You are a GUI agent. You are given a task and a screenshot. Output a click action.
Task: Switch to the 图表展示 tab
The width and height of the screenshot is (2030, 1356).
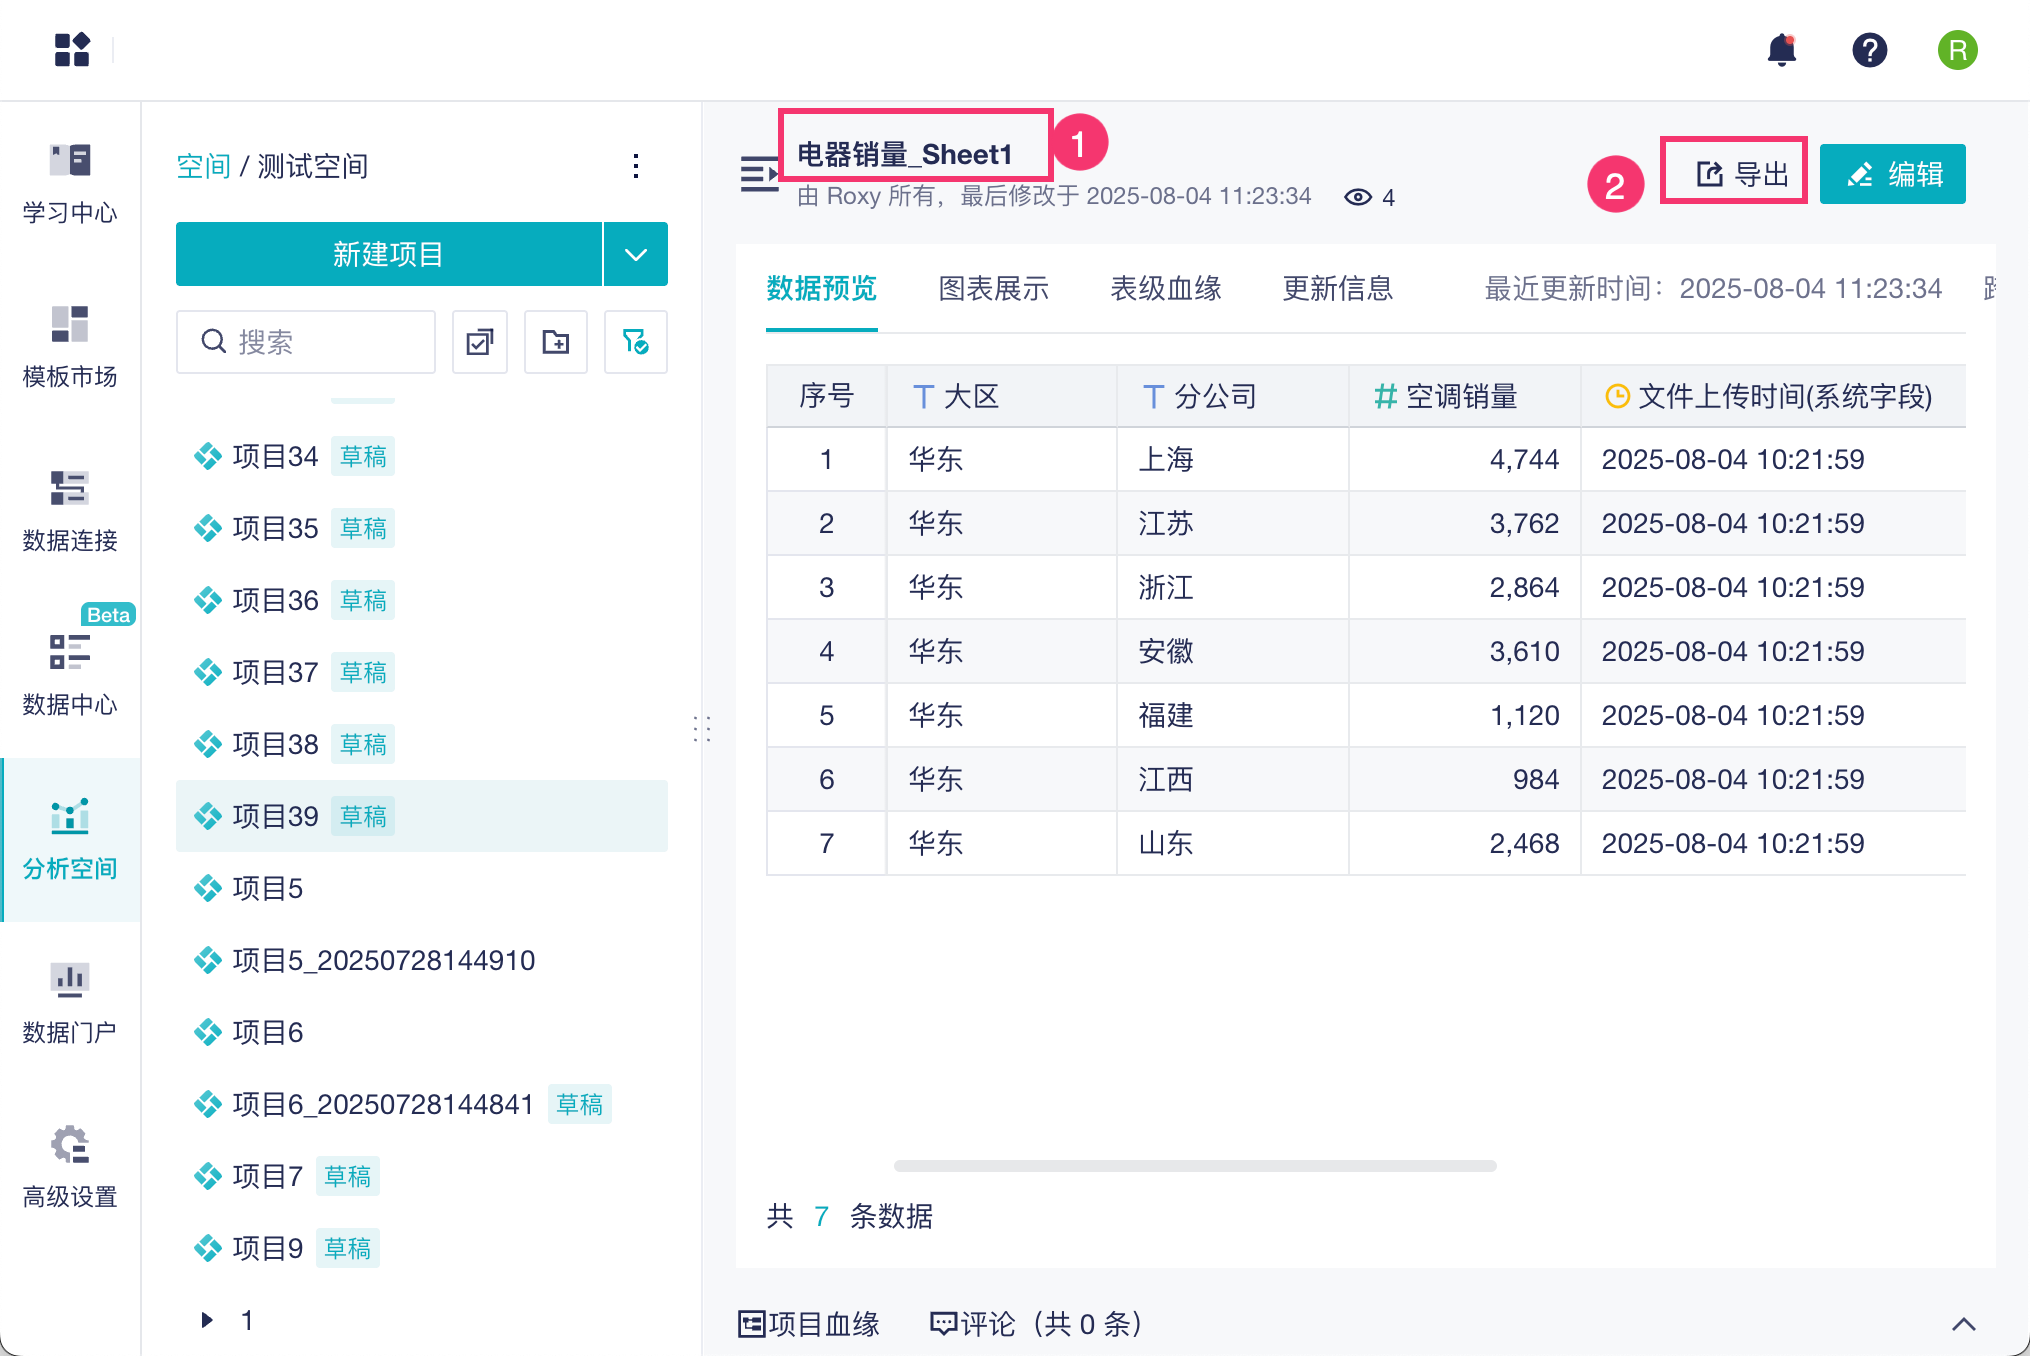coord(993,289)
